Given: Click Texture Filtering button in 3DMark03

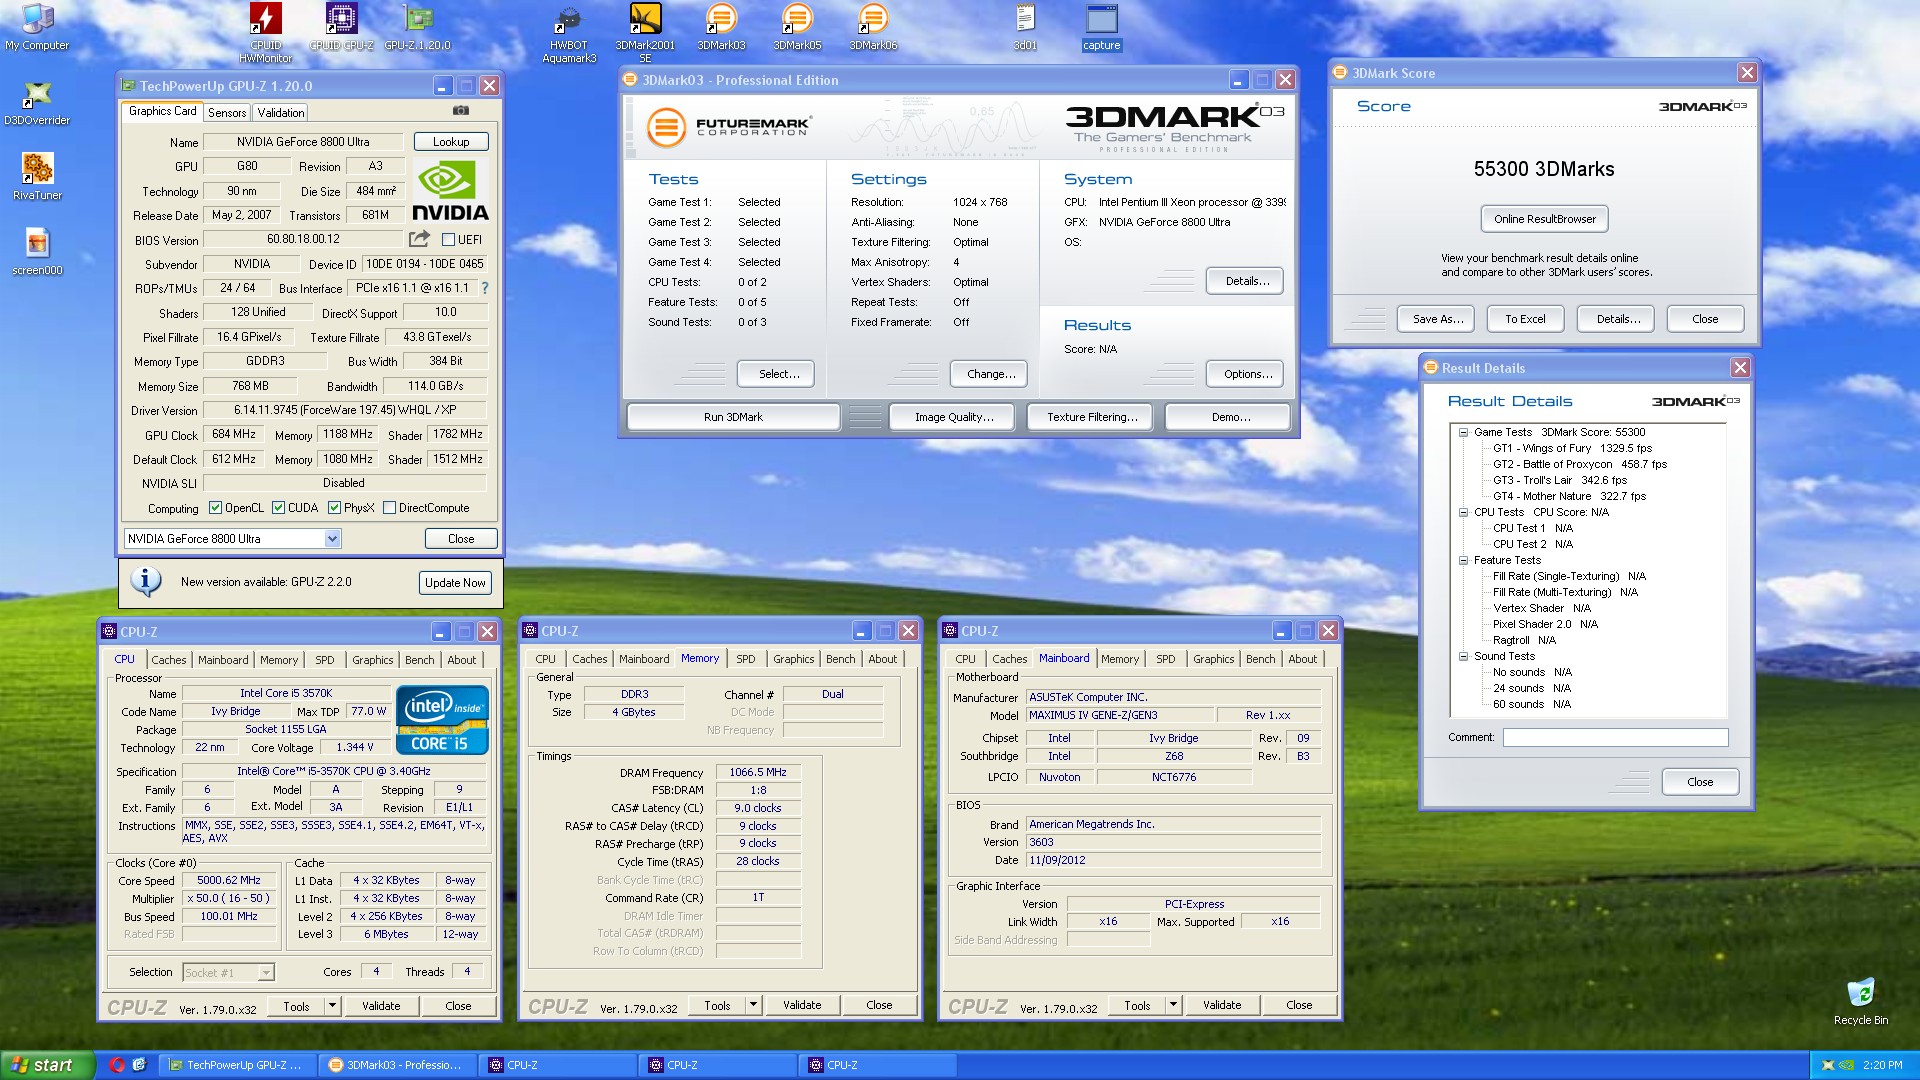Looking at the screenshot, I should (1092, 417).
